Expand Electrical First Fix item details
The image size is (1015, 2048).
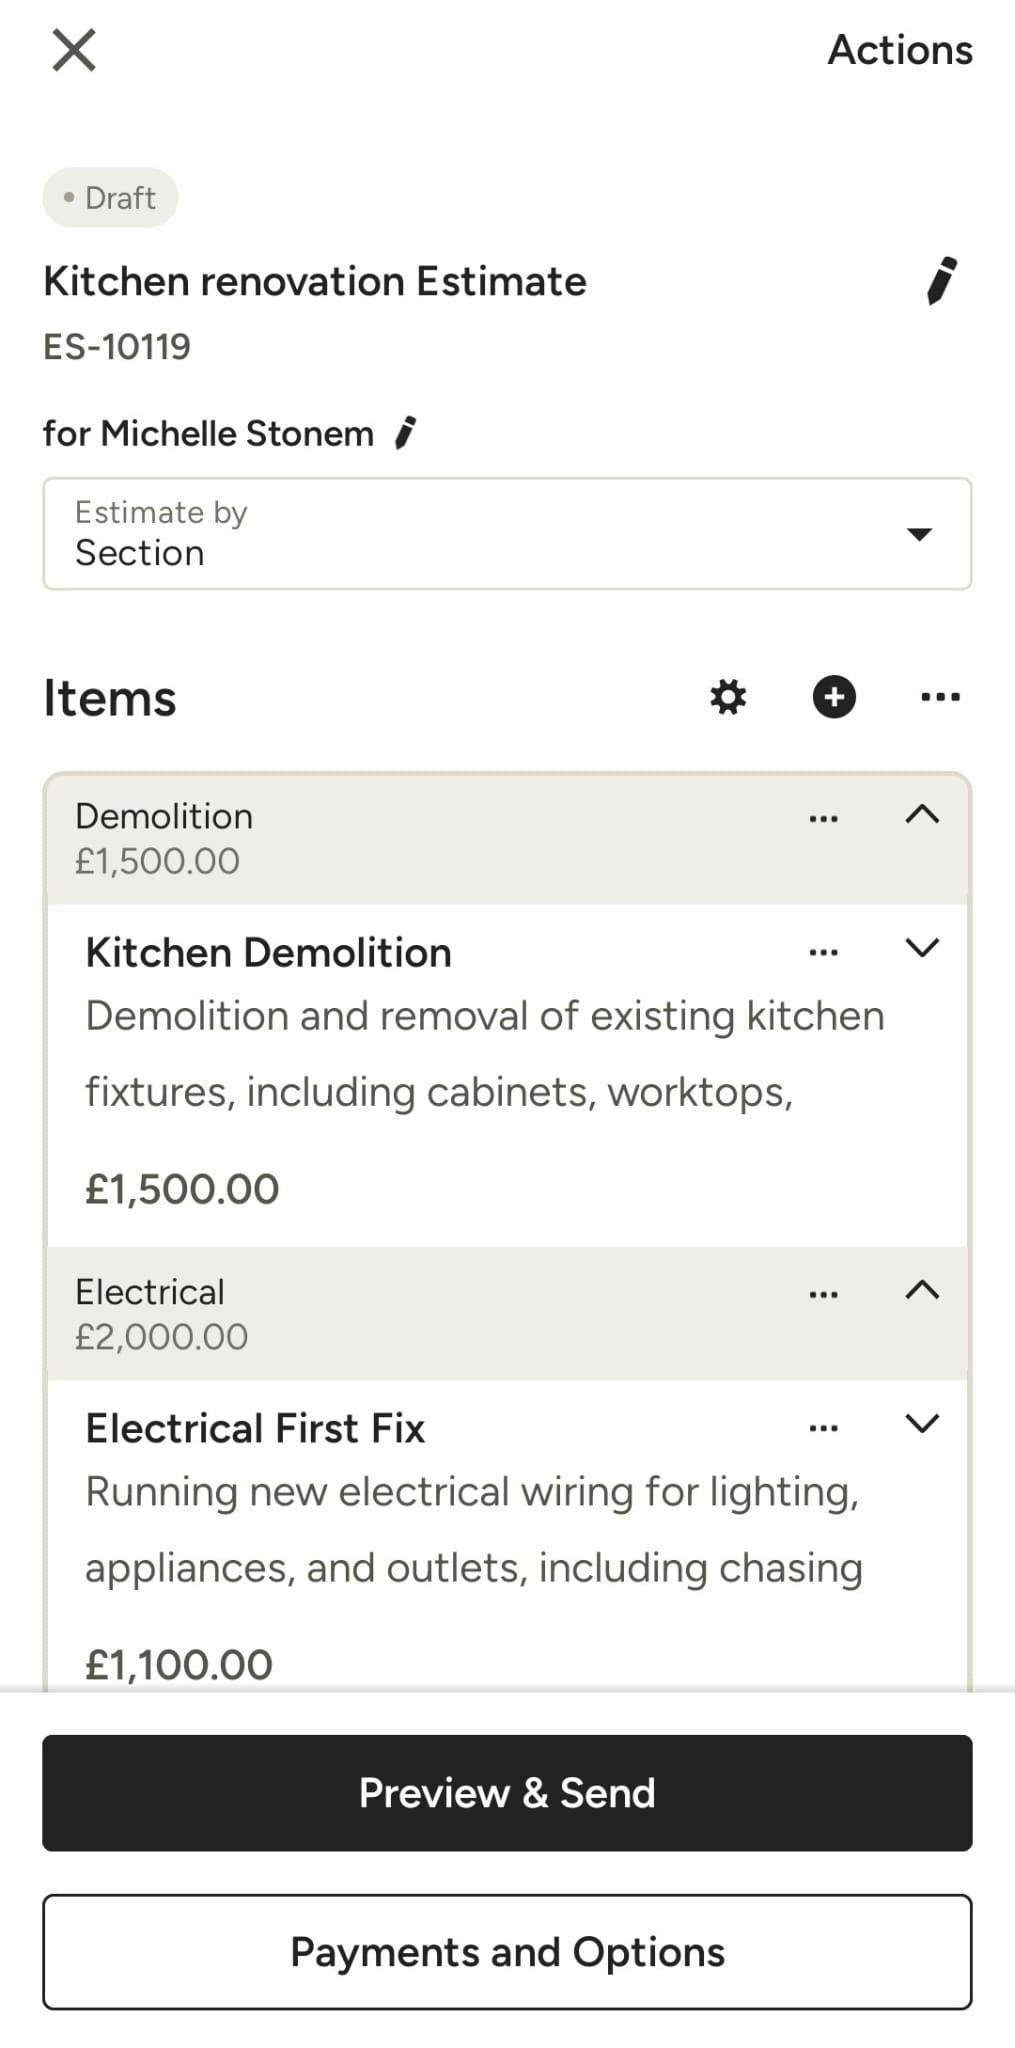[x=922, y=1424]
